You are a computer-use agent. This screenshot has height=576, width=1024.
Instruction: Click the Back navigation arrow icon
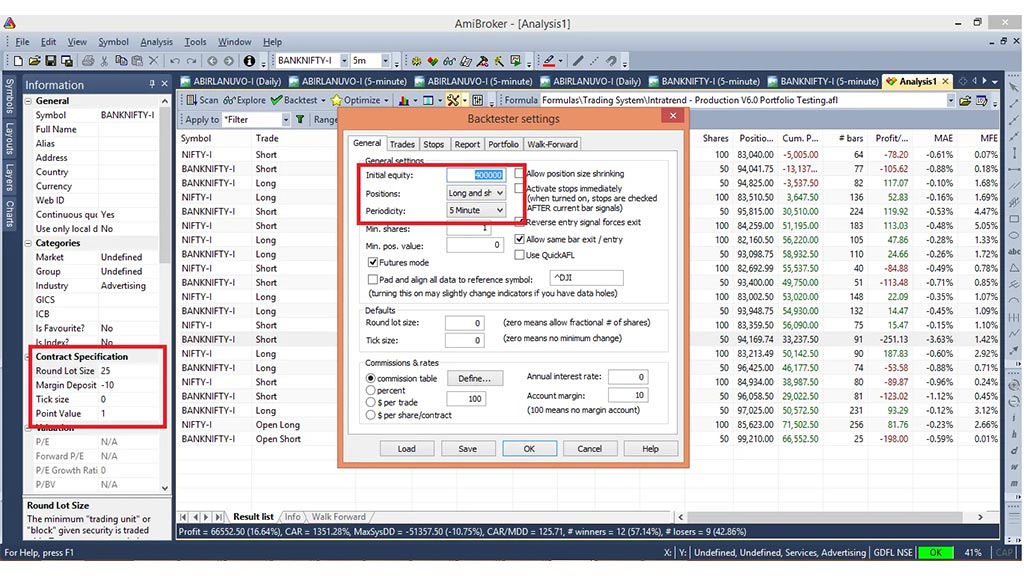pyautogui.click(x=212, y=61)
